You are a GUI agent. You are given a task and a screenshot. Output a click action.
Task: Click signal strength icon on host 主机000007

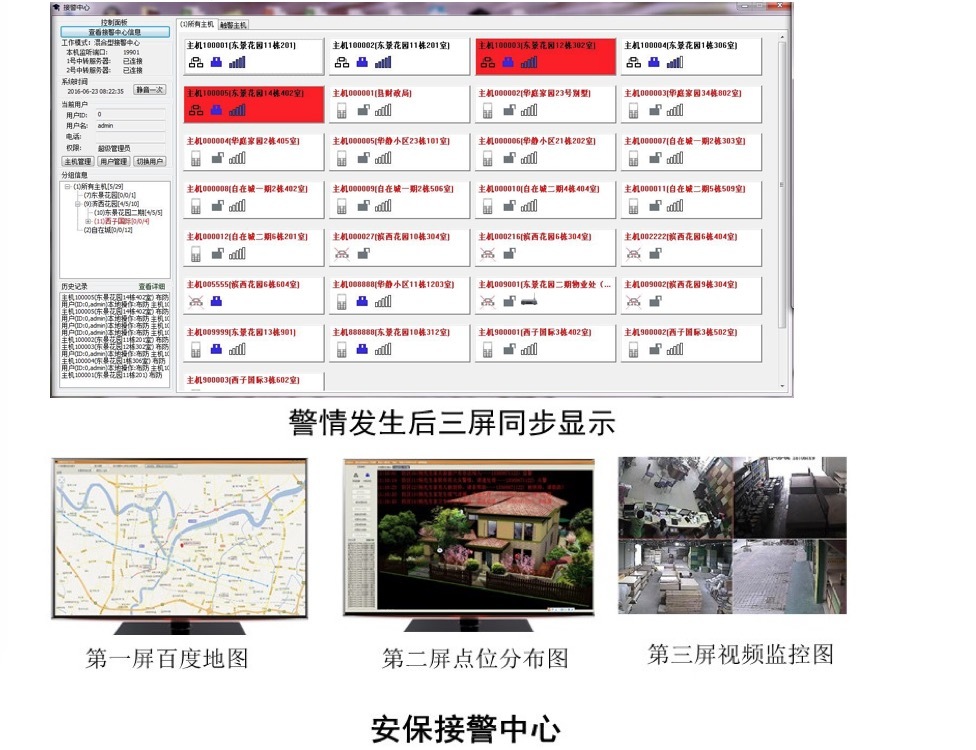pyautogui.click(x=673, y=157)
